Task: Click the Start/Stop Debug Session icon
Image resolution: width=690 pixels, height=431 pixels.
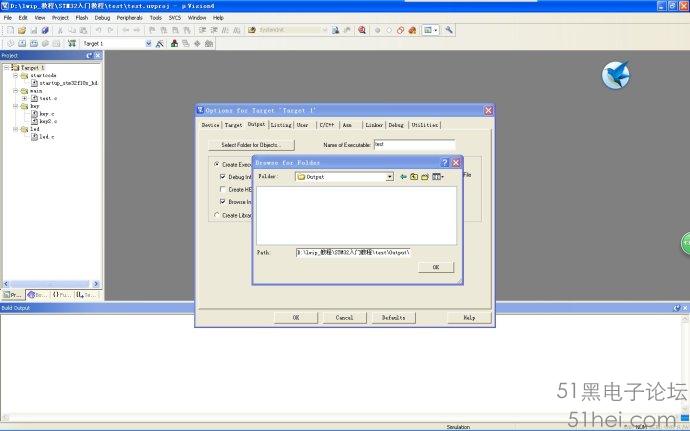Action: point(362,30)
